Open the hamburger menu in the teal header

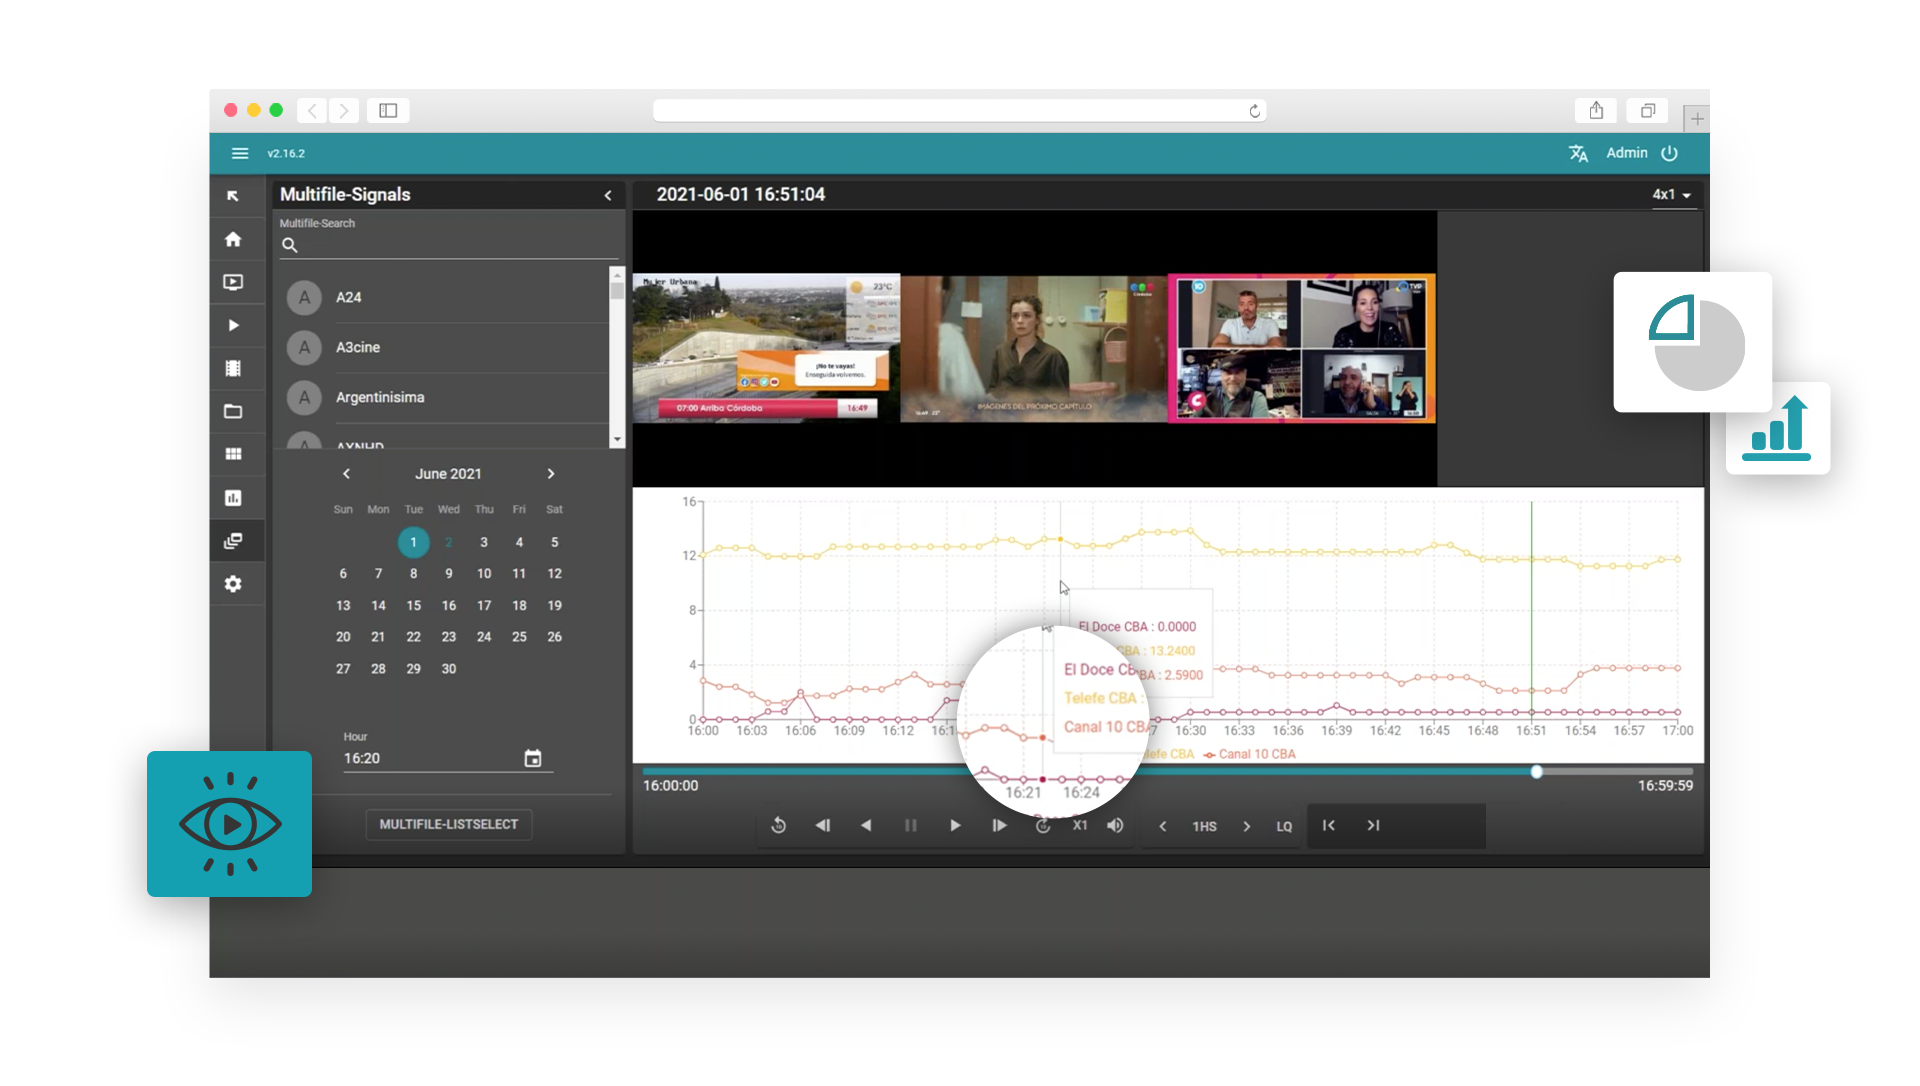[x=240, y=153]
